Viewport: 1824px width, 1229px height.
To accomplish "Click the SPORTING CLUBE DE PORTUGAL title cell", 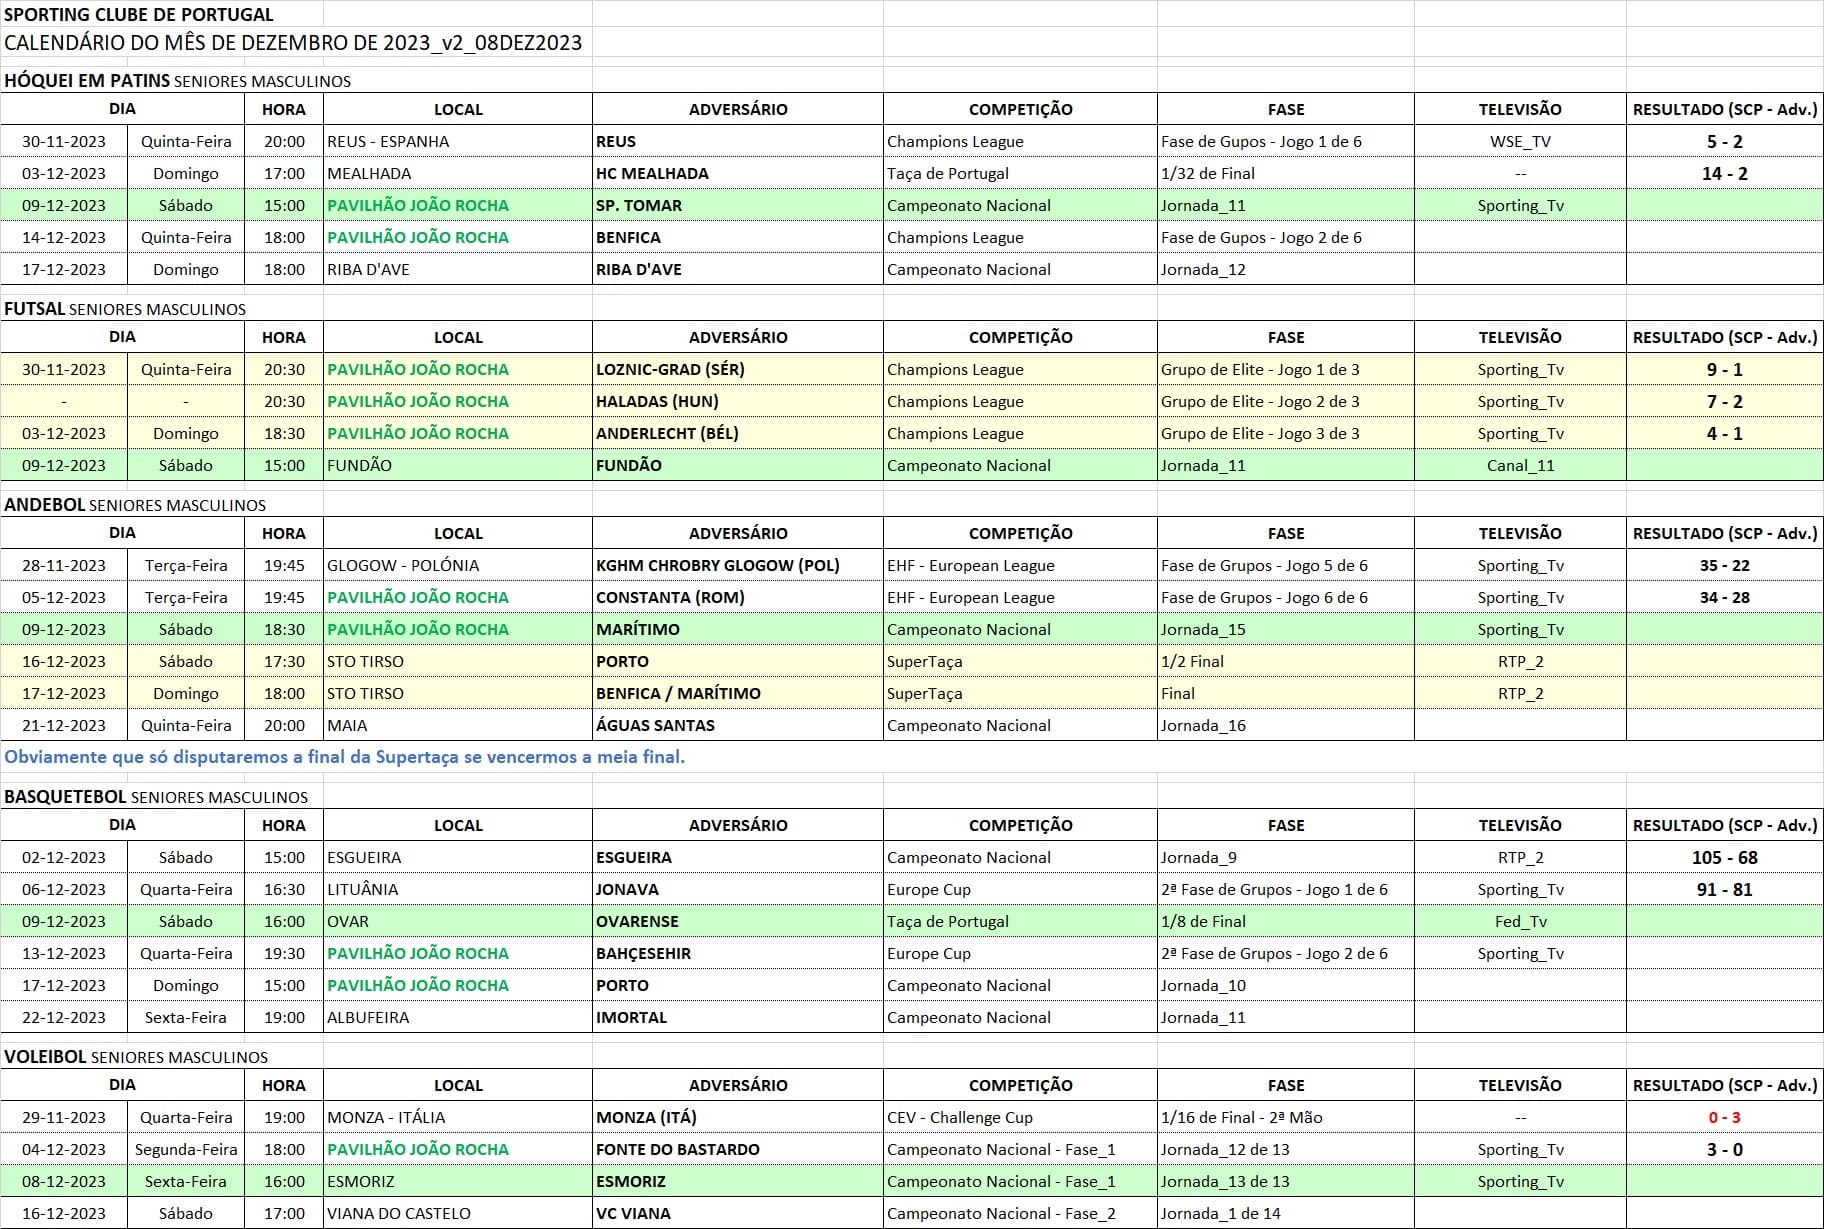I will [x=139, y=14].
